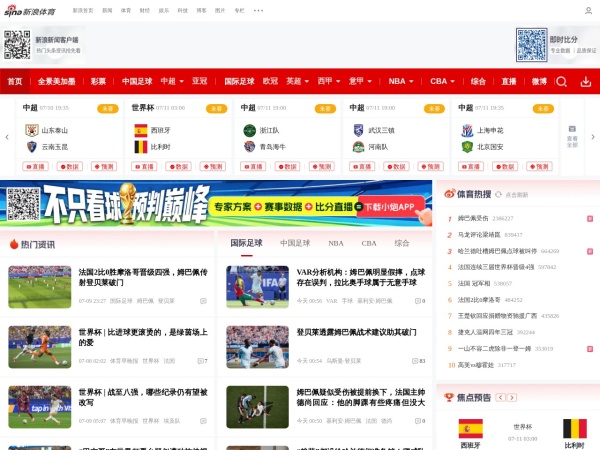
Task: Open hot search item 姆巴佩受伤
Action: click(473, 218)
